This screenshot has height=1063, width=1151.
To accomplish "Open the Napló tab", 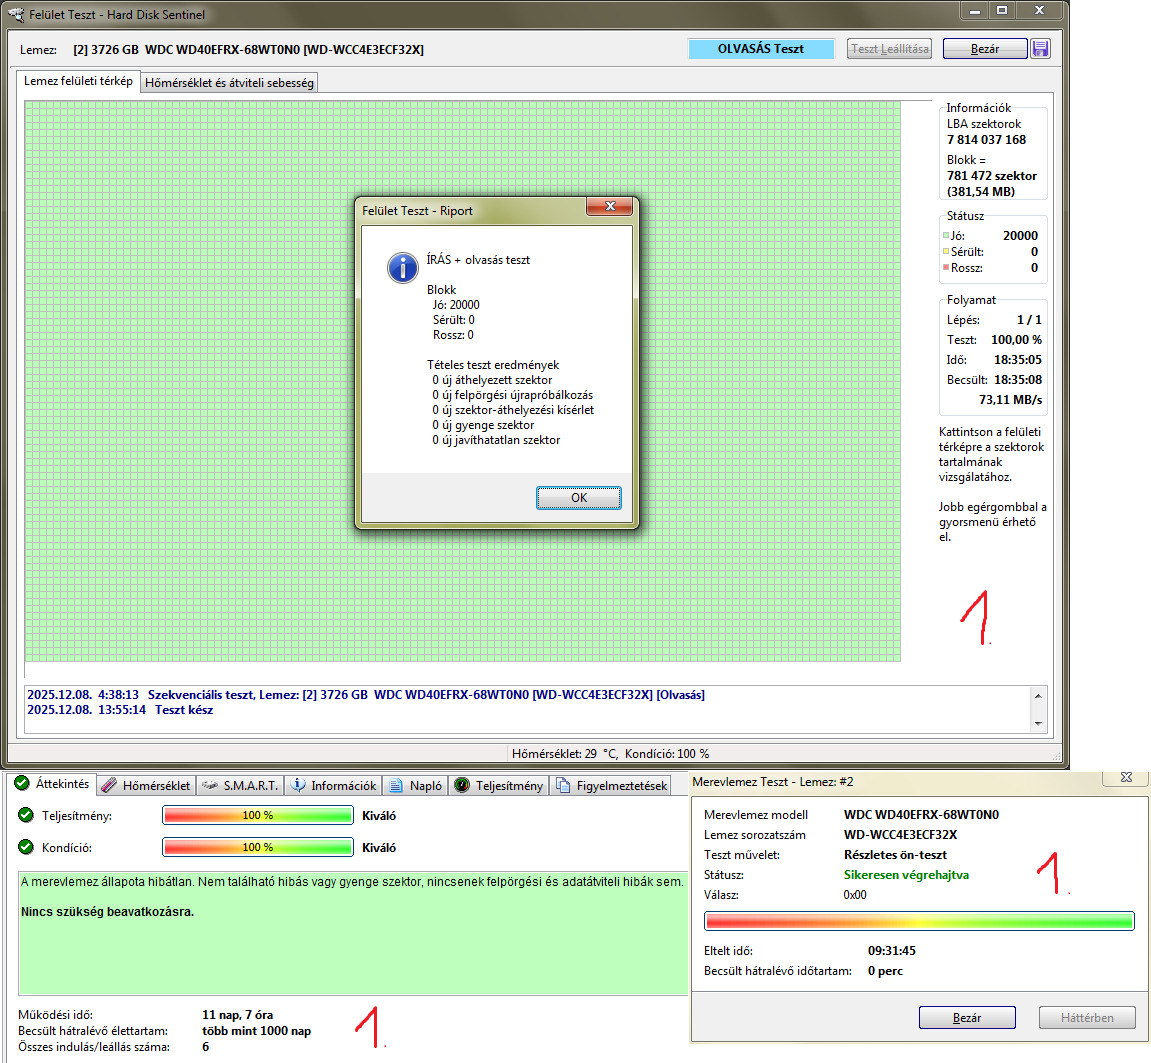I will pyautogui.click(x=415, y=786).
